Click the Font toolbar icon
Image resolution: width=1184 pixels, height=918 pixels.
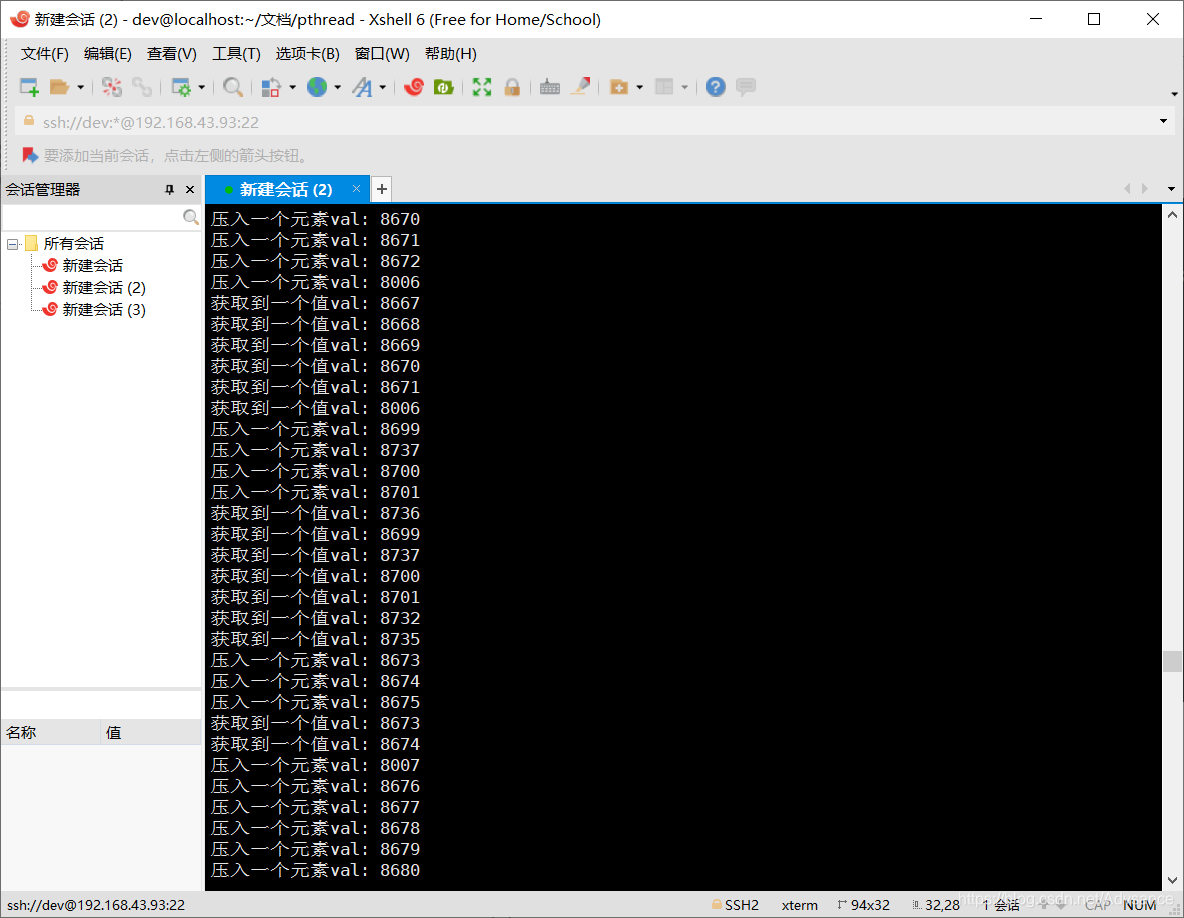pyautogui.click(x=362, y=87)
